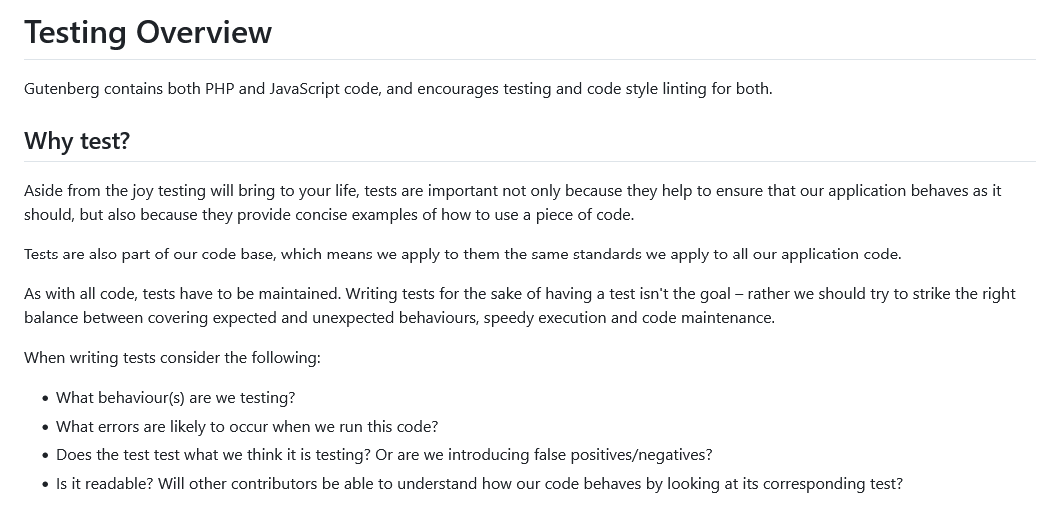Click the Testing Overview heading
Screen dimensions: 1042x507
click(x=148, y=32)
